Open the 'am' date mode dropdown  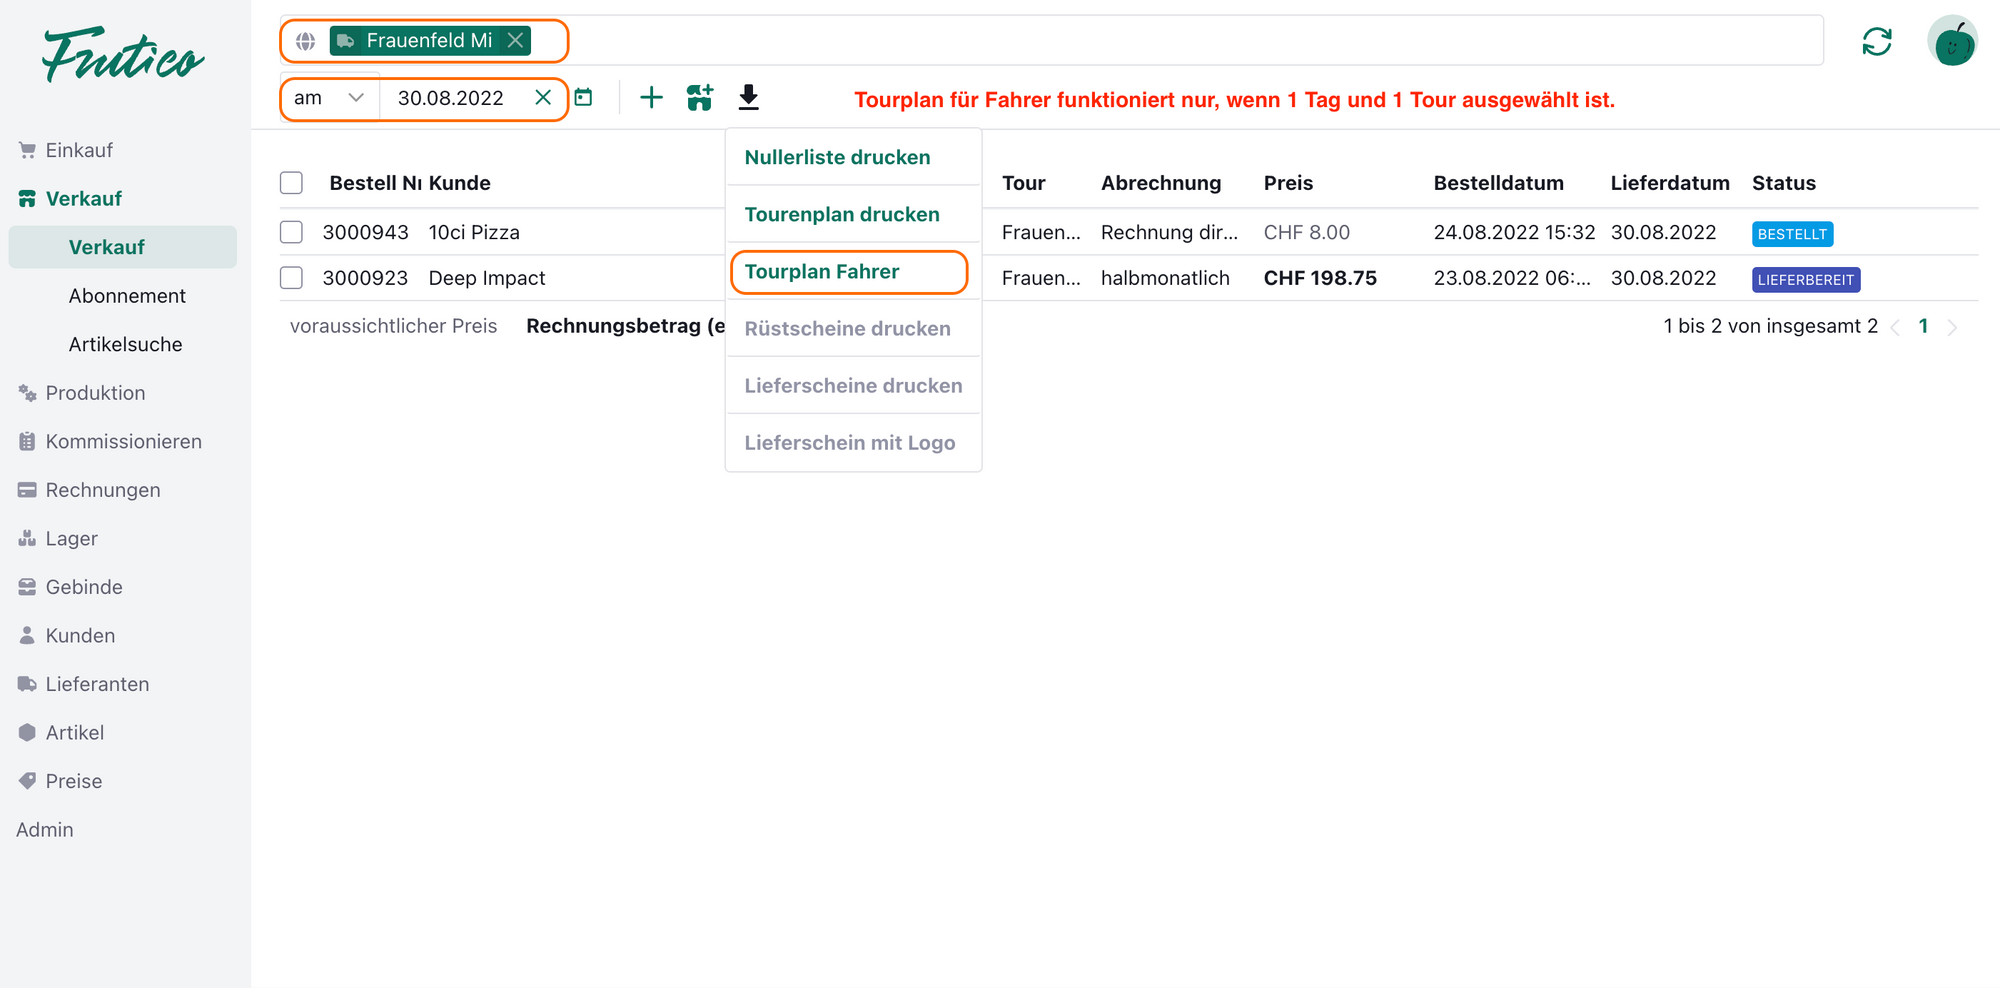pyautogui.click(x=329, y=98)
